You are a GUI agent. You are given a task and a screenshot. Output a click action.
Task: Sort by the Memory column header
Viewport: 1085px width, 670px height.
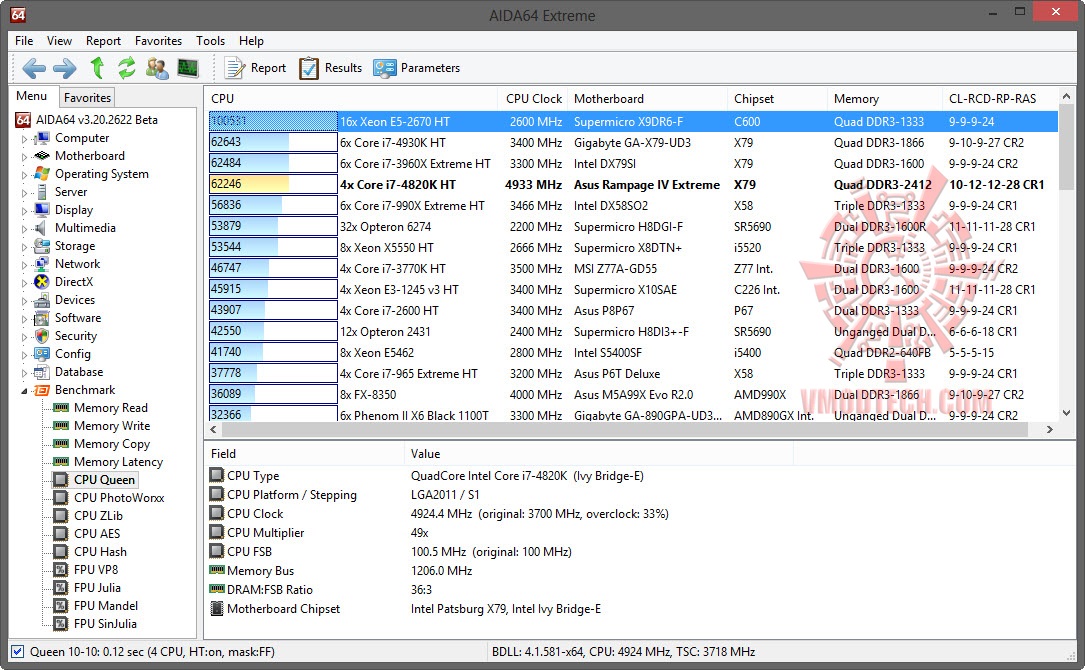(x=884, y=99)
